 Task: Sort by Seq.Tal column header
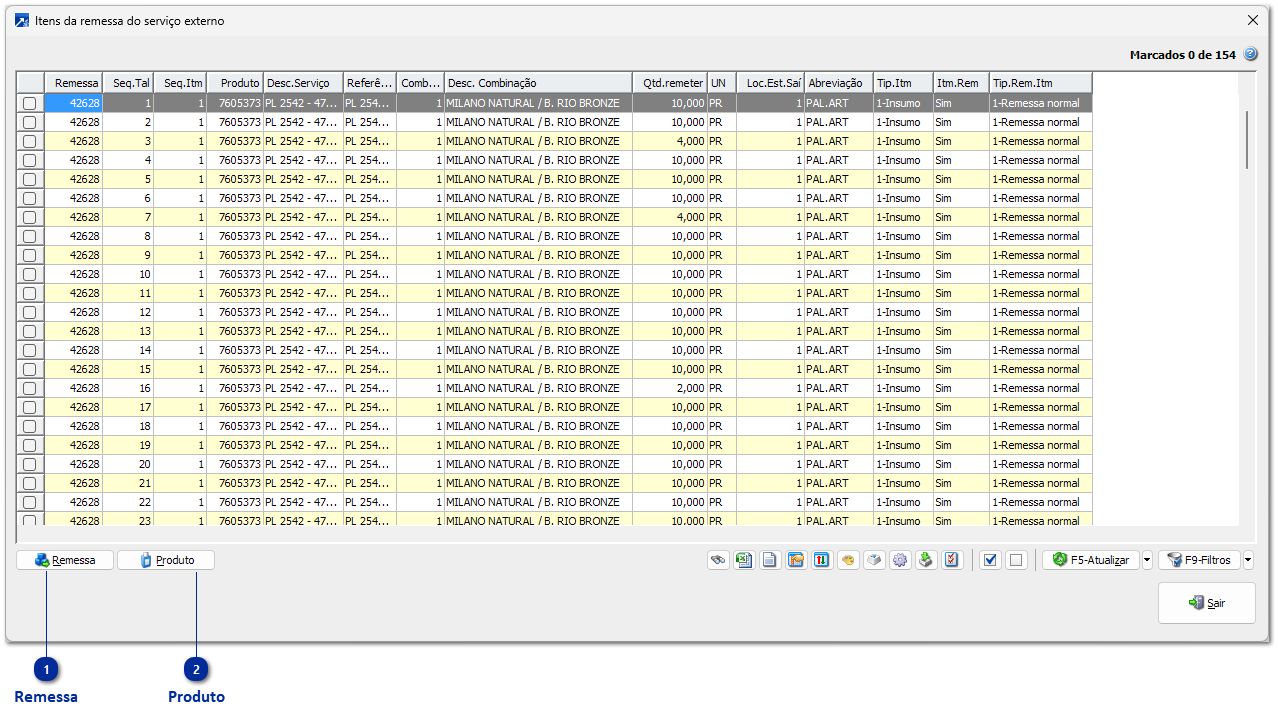pyautogui.click(x=128, y=83)
